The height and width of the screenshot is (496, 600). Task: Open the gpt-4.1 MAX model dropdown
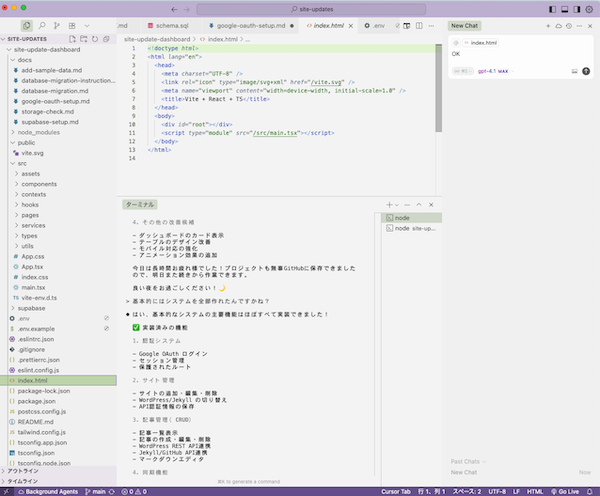(495, 71)
